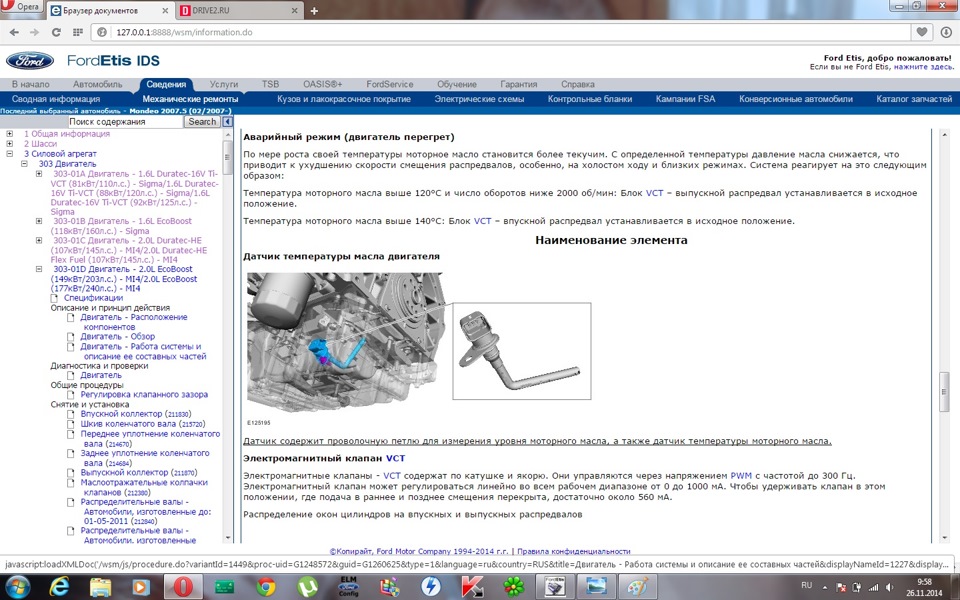The height and width of the screenshot is (600, 960).
Task: Open Google Chrome from the taskbar
Action: (265, 586)
